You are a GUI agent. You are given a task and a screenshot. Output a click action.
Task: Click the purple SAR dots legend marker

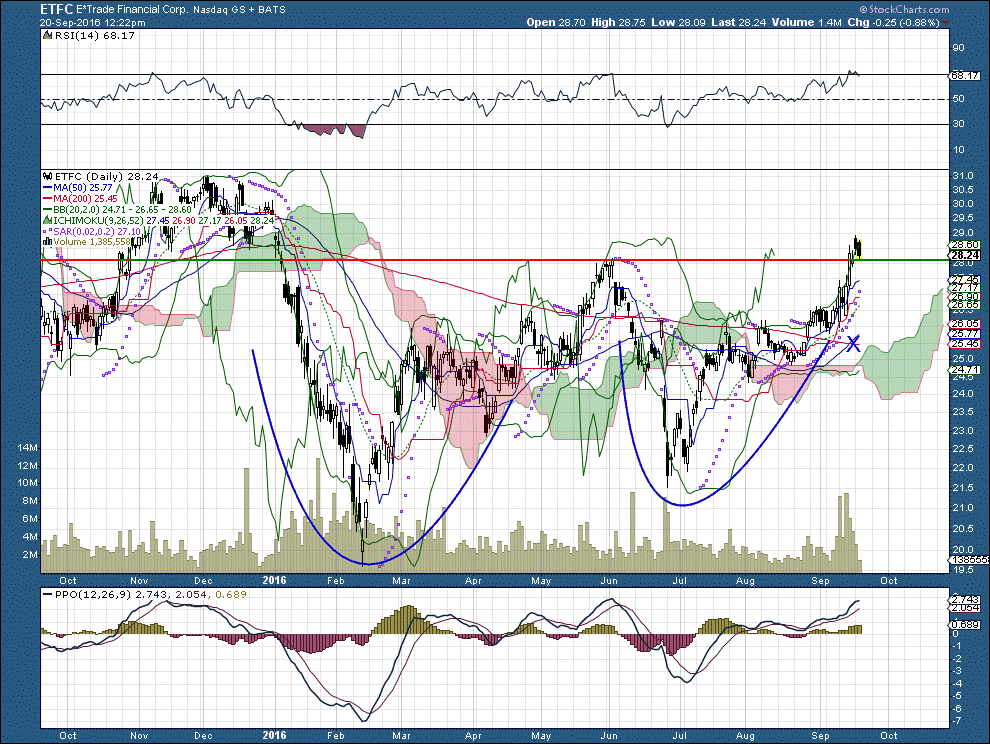47,231
